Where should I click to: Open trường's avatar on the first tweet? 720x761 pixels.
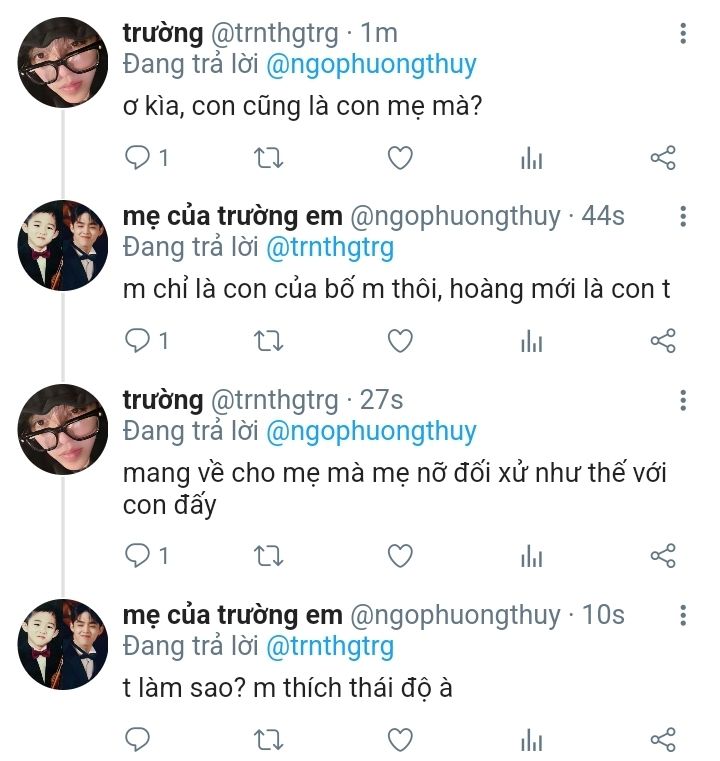(63, 62)
